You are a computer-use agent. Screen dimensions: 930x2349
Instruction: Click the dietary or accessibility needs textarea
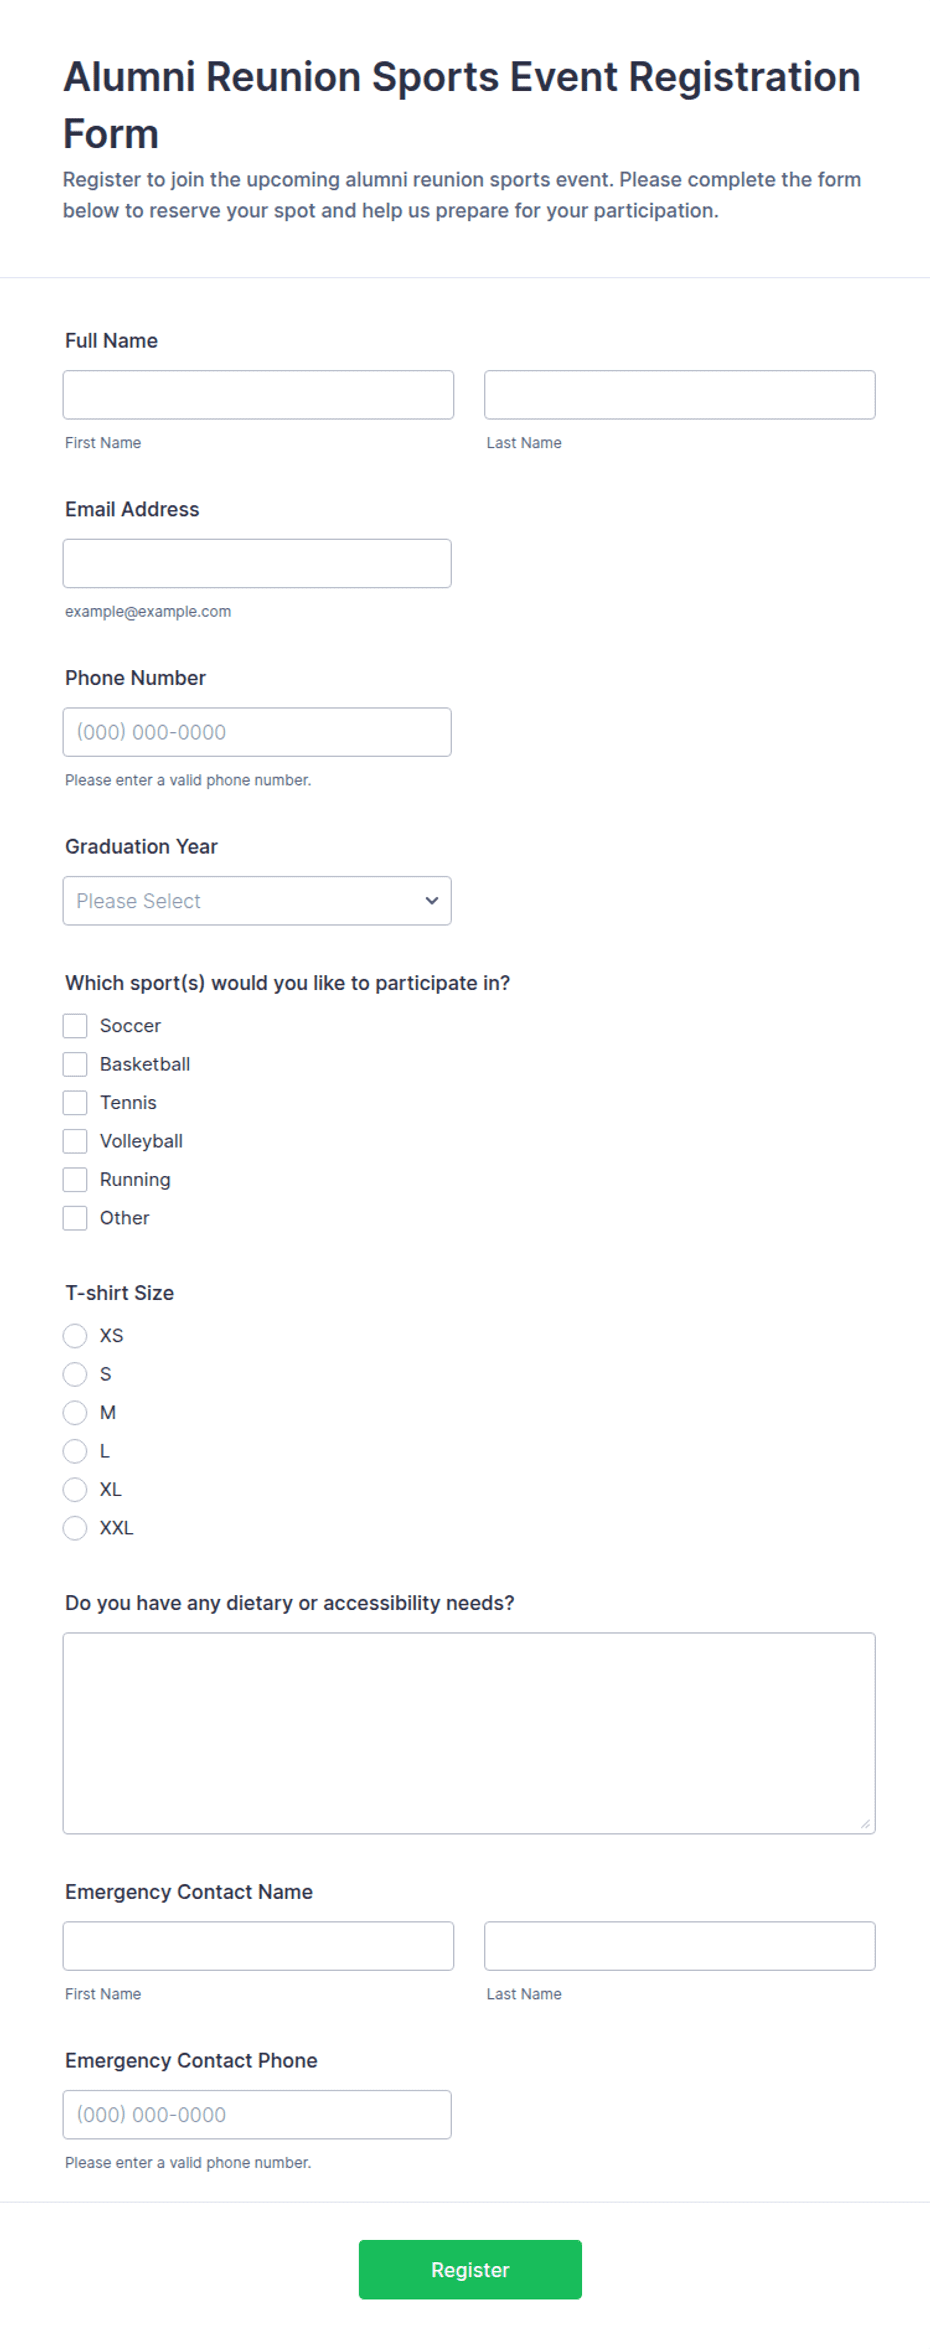tap(469, 1733)
